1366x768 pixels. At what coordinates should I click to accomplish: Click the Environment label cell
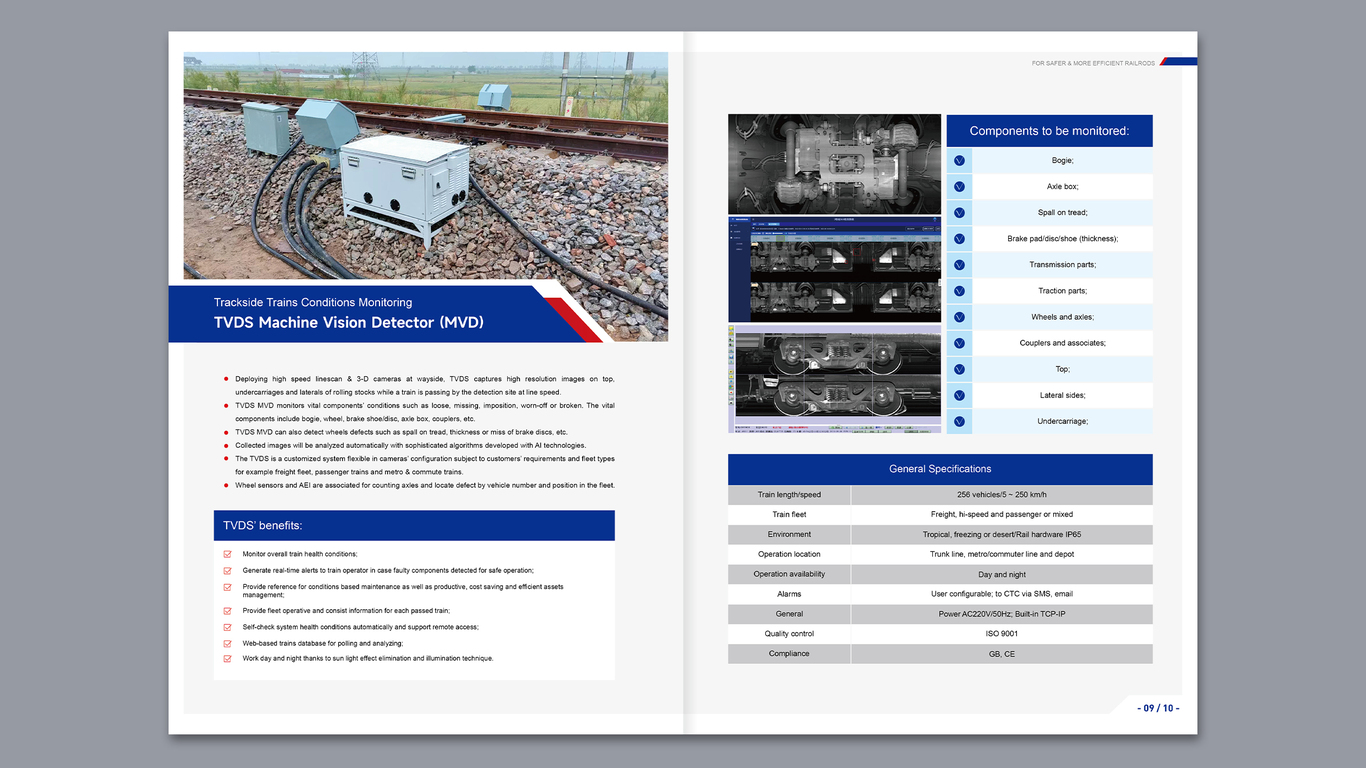789,535
